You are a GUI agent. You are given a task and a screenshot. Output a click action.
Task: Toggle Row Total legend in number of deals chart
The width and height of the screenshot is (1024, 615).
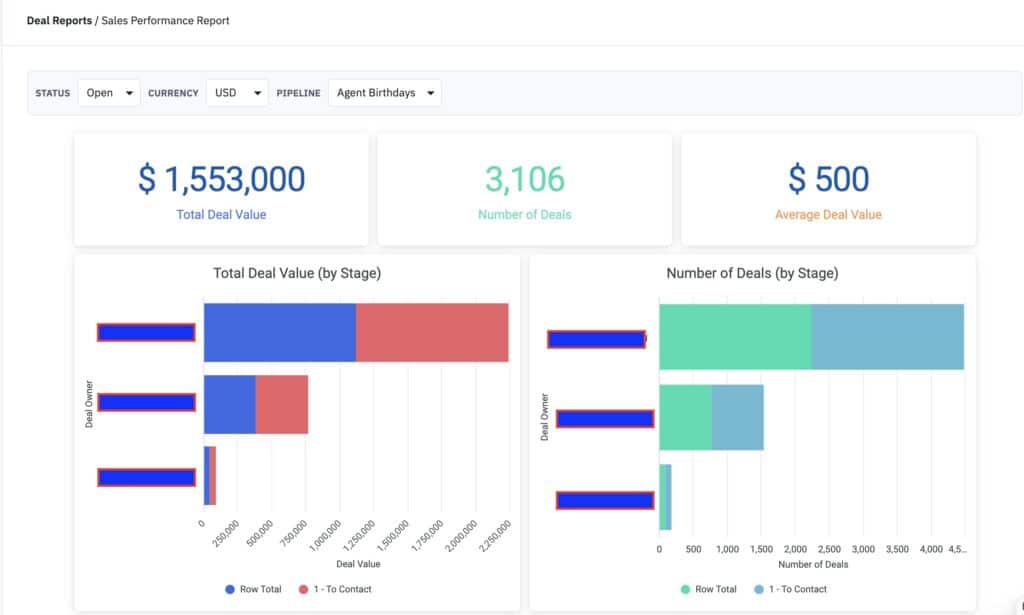click(x=709, y=589)
